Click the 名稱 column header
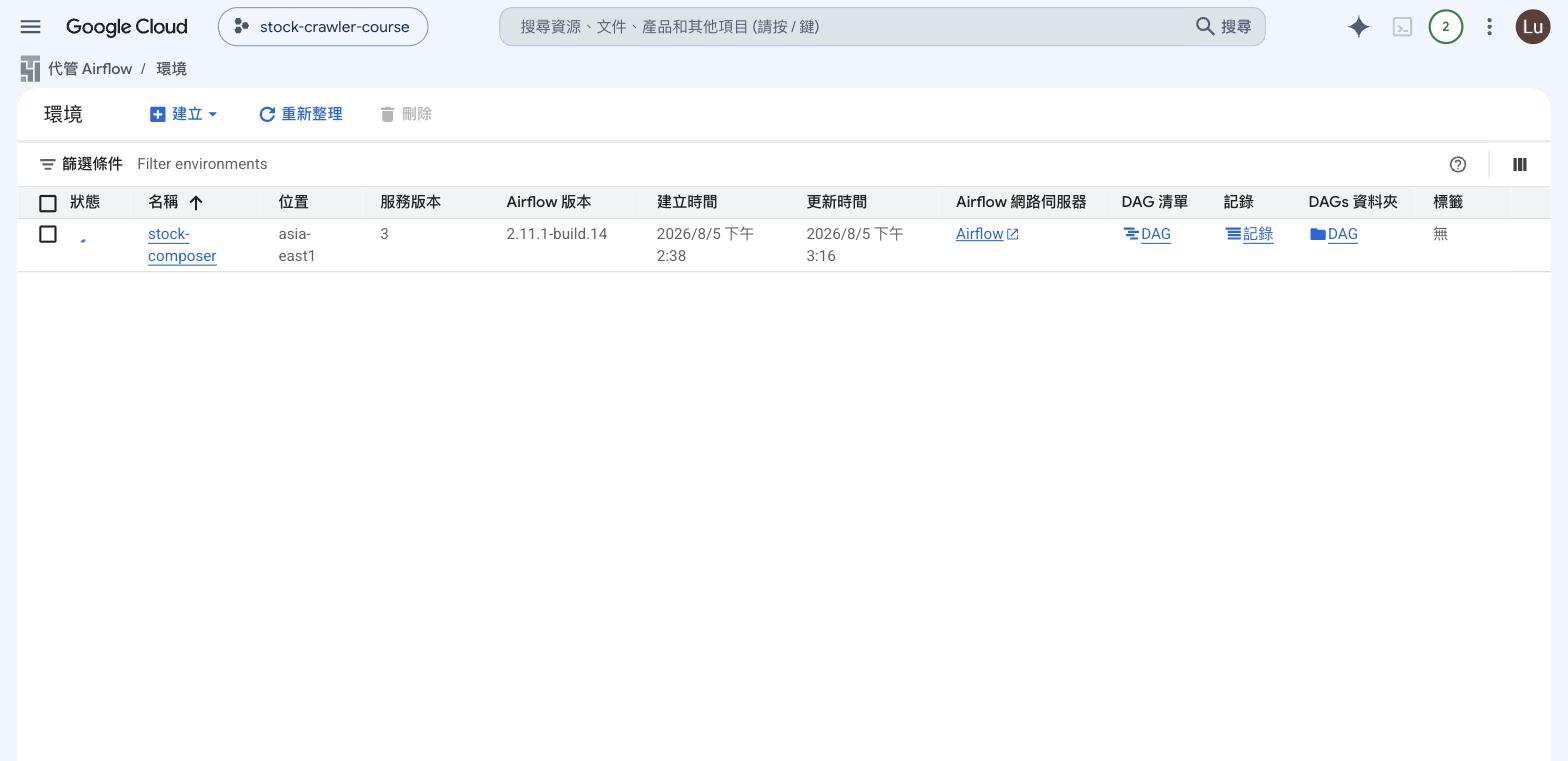1568x761 pixels. click(163, 202)
